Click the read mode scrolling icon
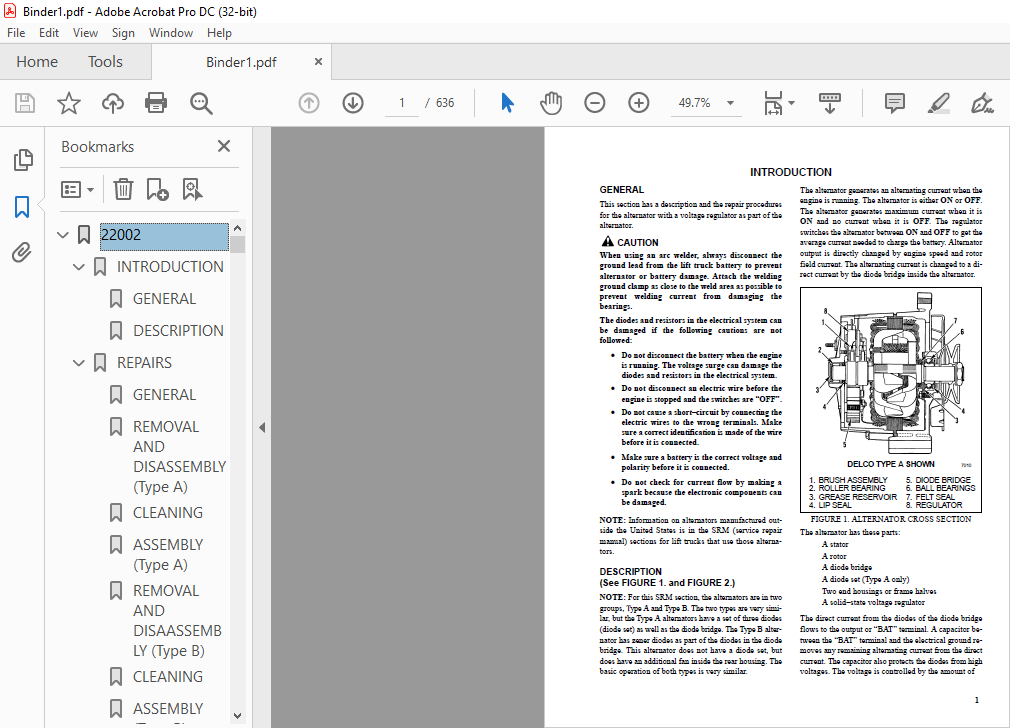 pyautogui.click(x=830, y=103)
